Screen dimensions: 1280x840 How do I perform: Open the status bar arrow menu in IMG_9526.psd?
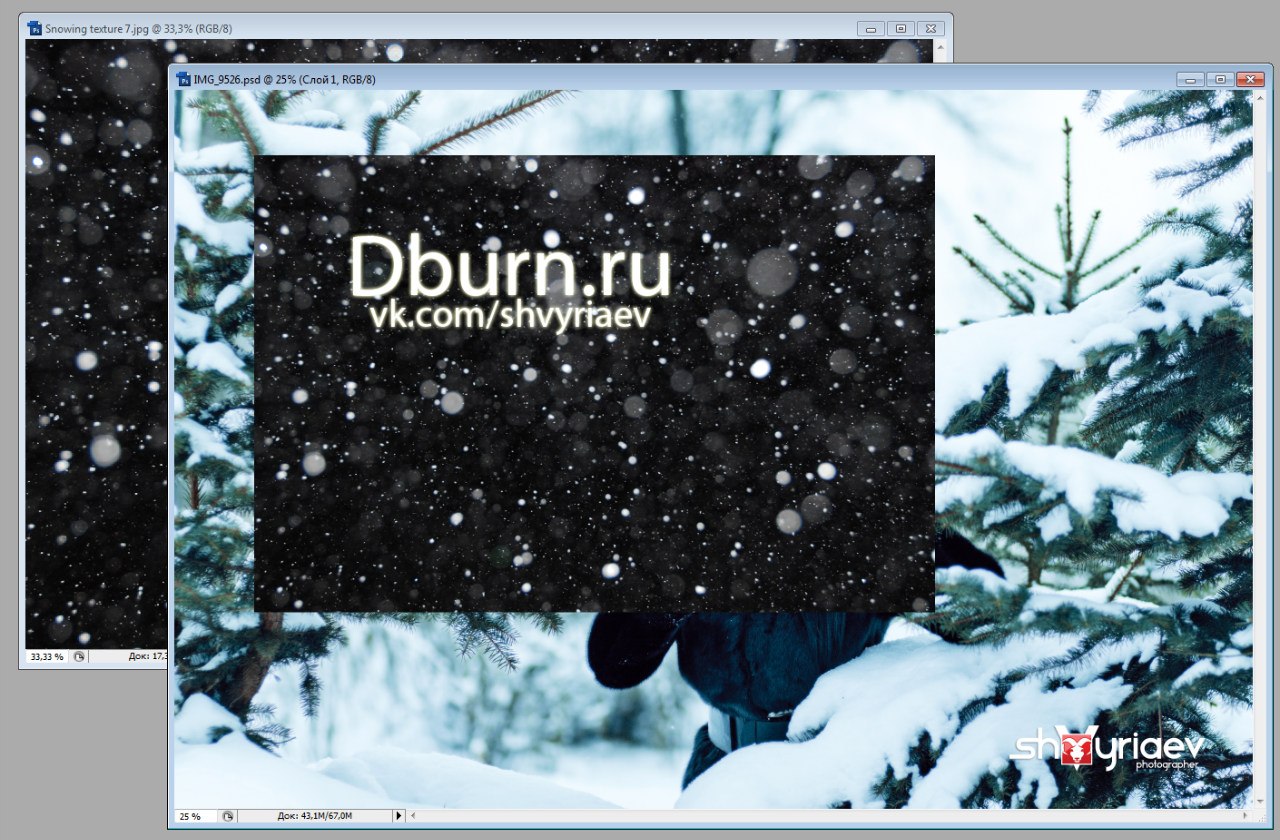coord(399,816)
